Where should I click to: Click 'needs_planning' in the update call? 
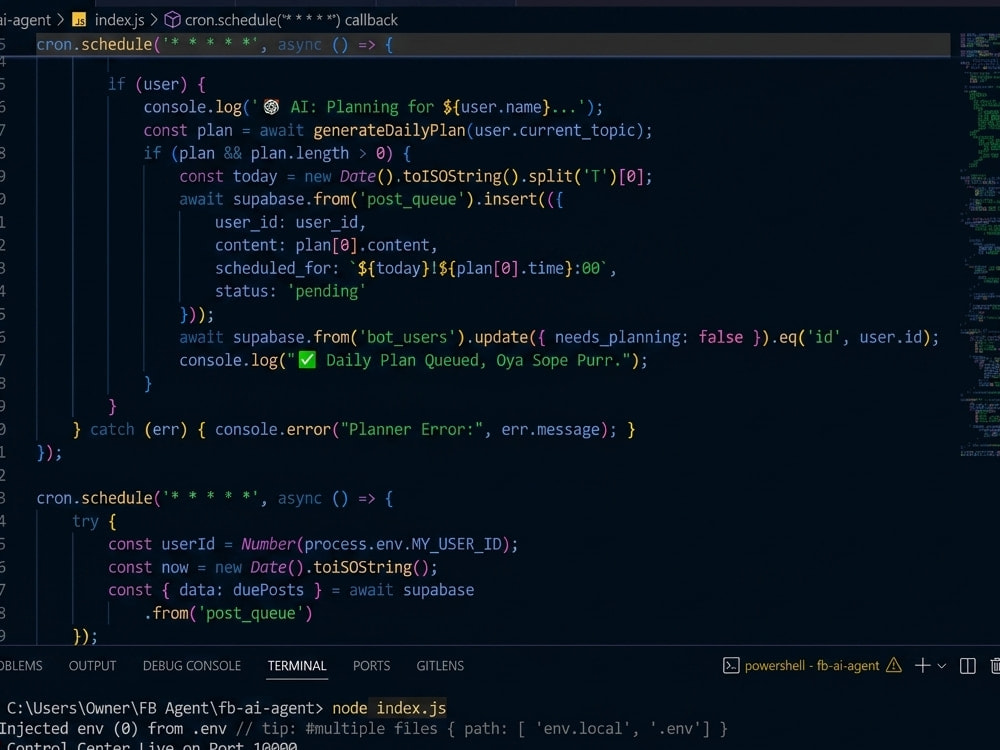pos(617,337)
